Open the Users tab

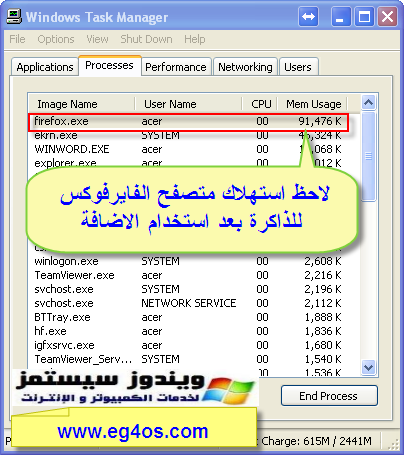point(298,67)
